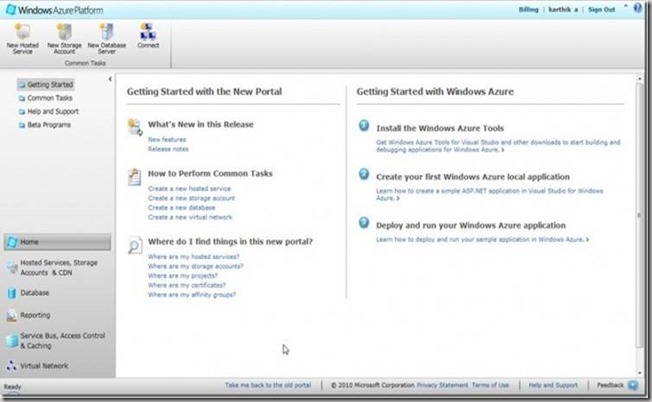Click the New Database Server toolbar icon
This screenshot has width=652, height=402.
(106, 32)
